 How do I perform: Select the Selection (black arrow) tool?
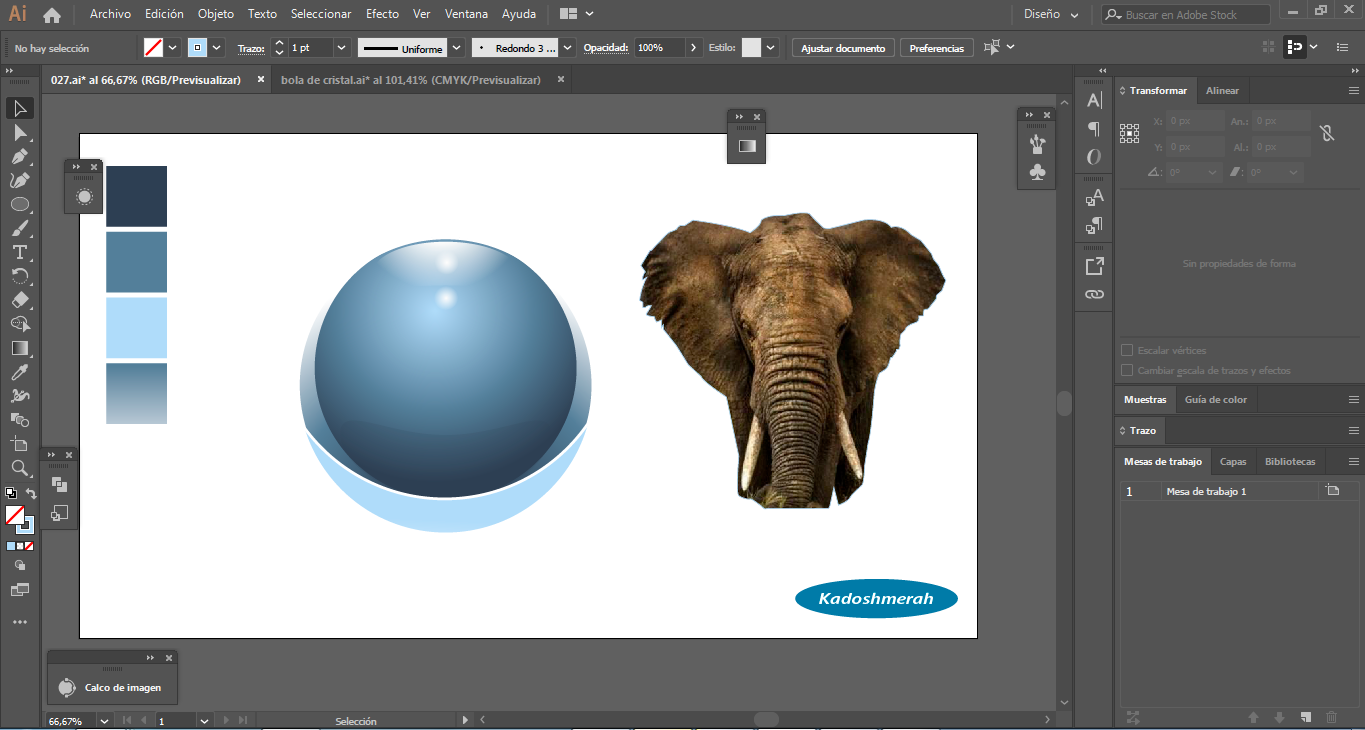(x=20, y=108)
